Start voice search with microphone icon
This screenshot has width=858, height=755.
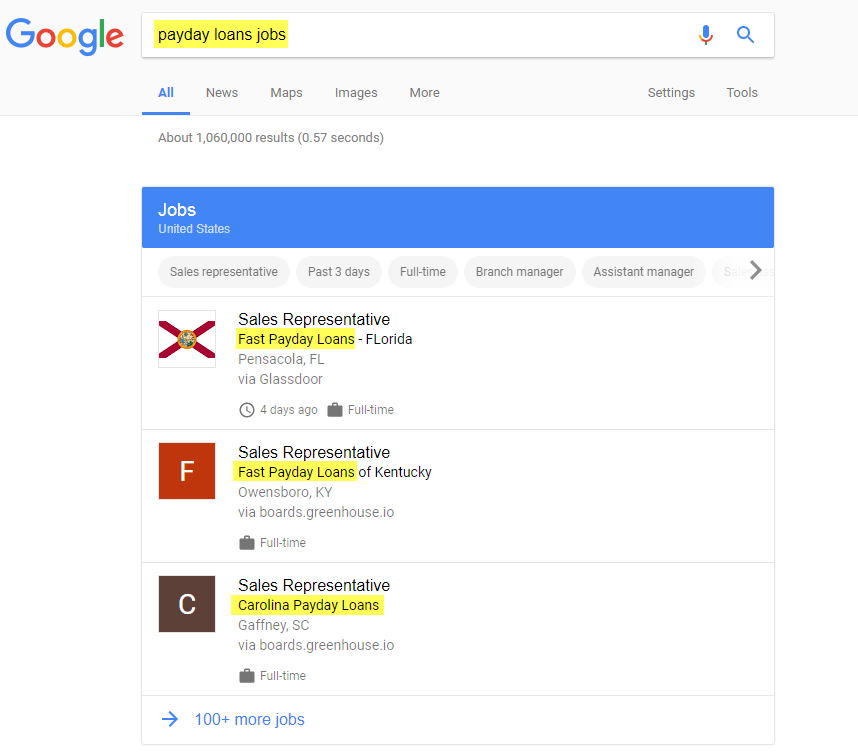[706, 35]
